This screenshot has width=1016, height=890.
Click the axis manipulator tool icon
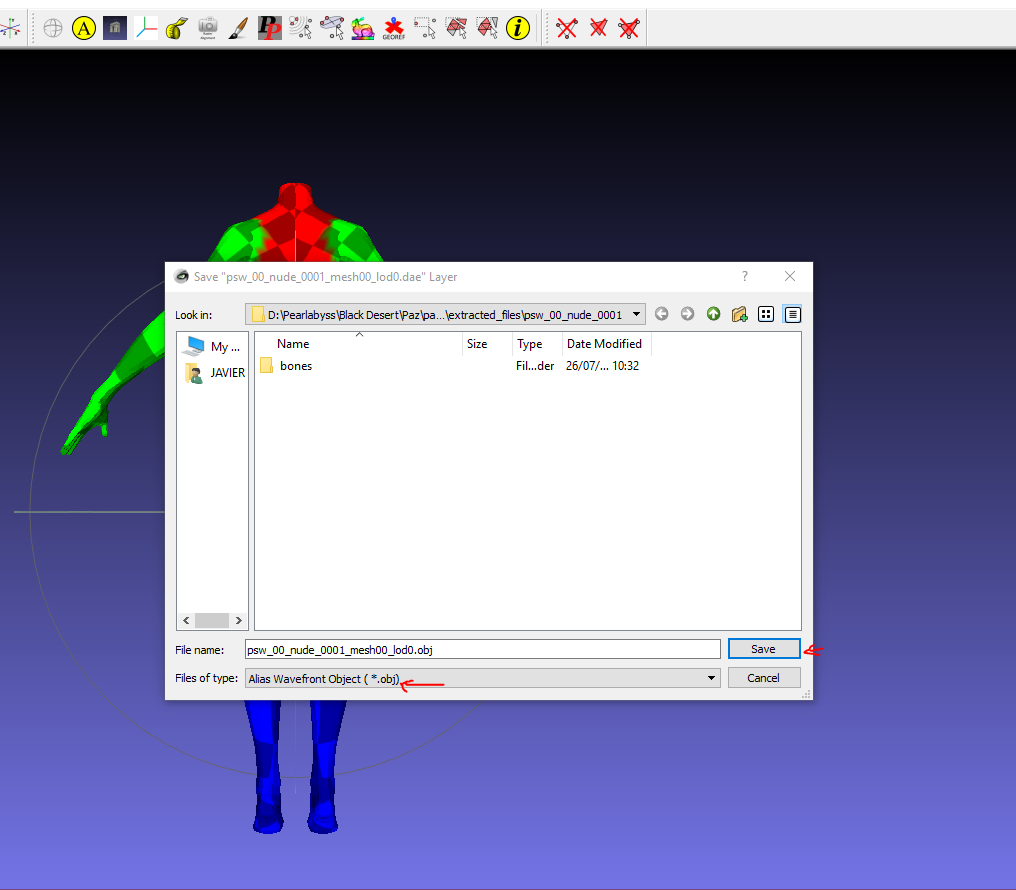tap(146, 28)
